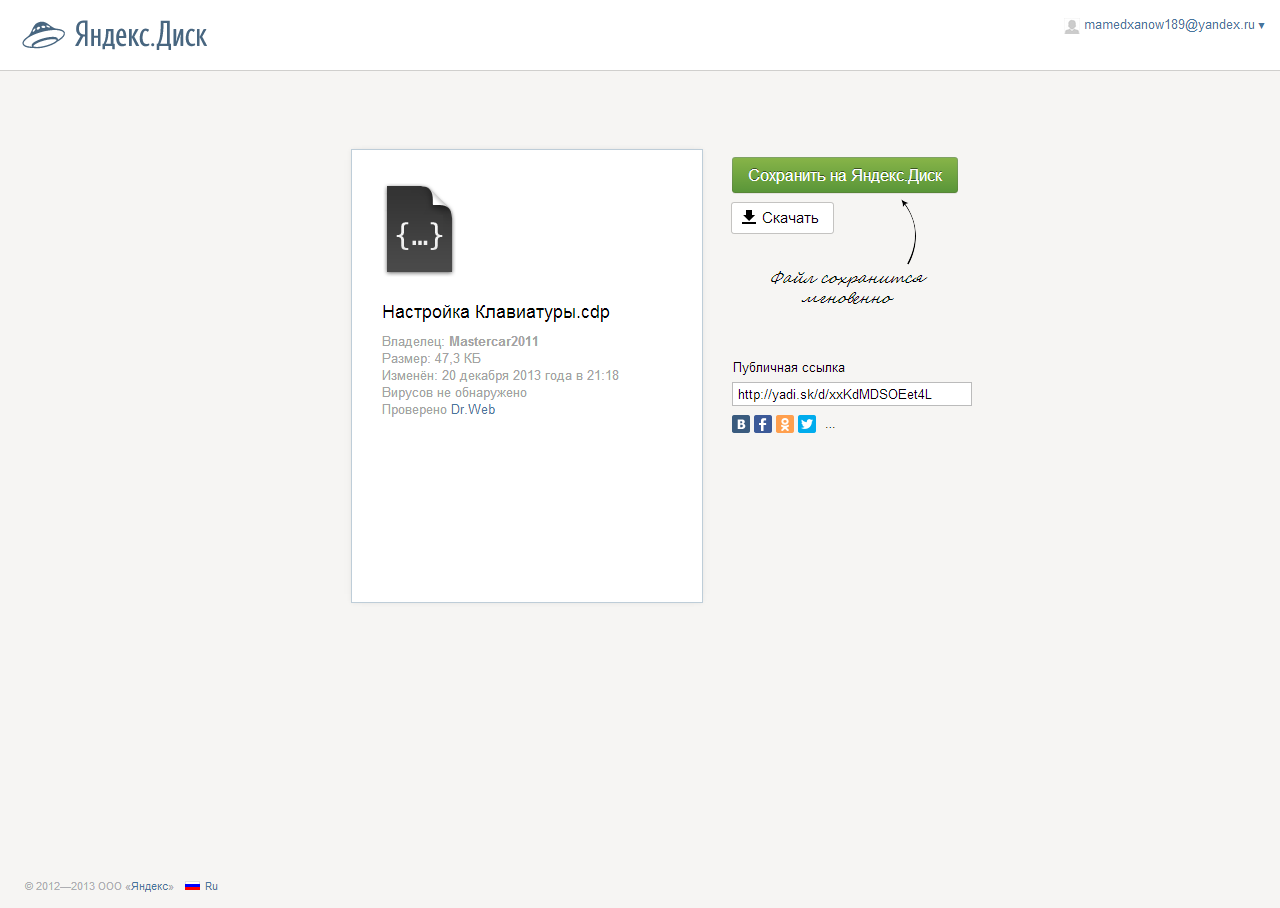Click the Размер: 47,3 КБ text
The image size is (1280, 908).
(x=432, y=358)
